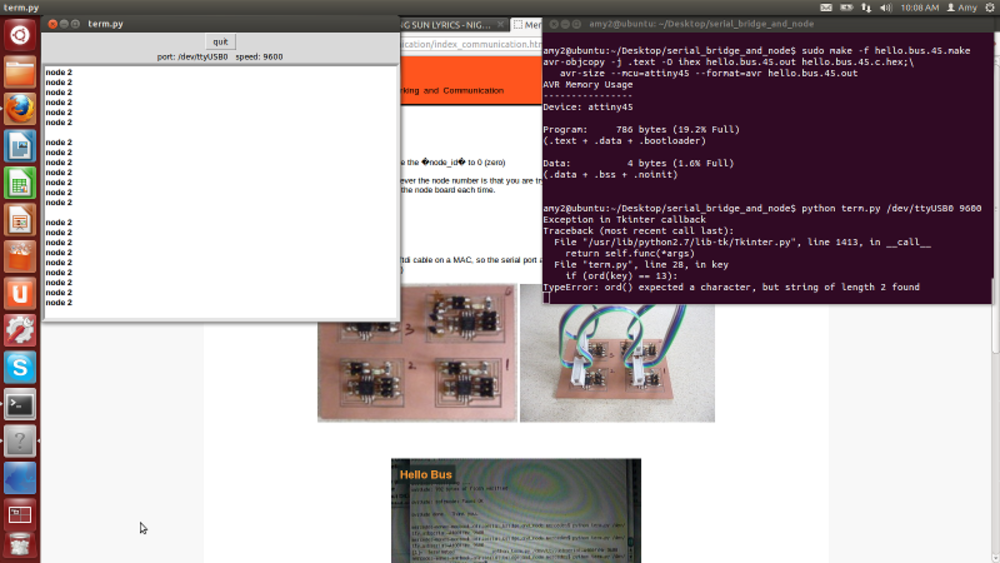The height and width of the screenshot is (563, 1000).
Task: Maximize the terminal window
Action: (577, 24)
